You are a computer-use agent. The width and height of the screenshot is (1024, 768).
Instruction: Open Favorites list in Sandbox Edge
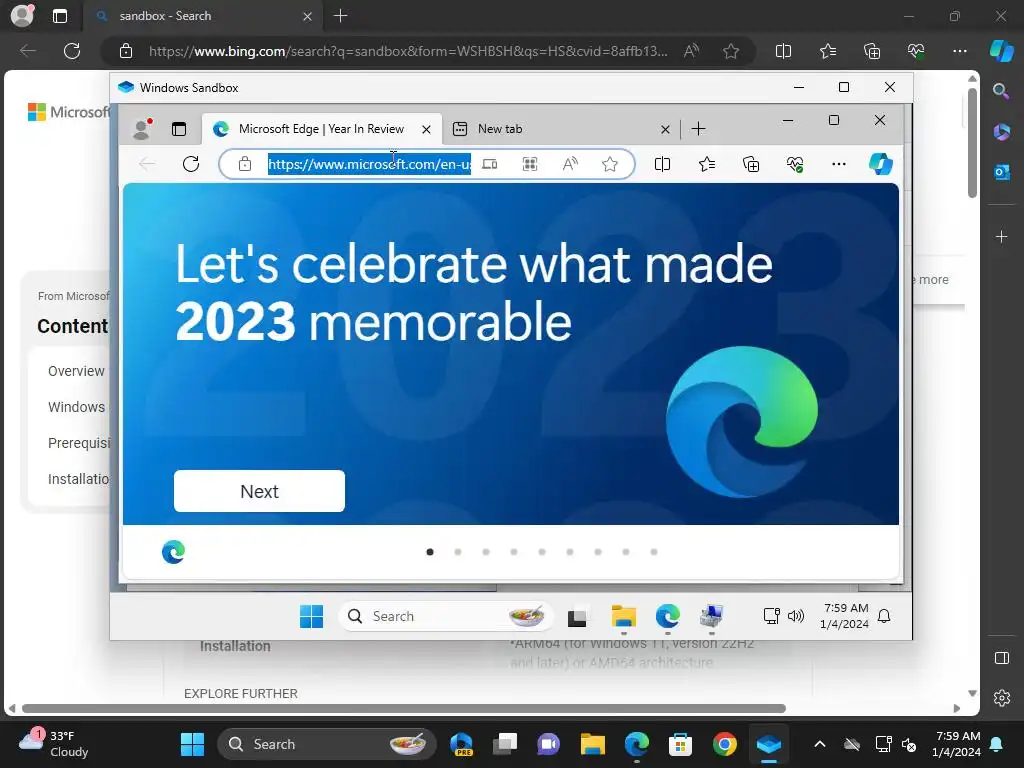pos(707,164)
